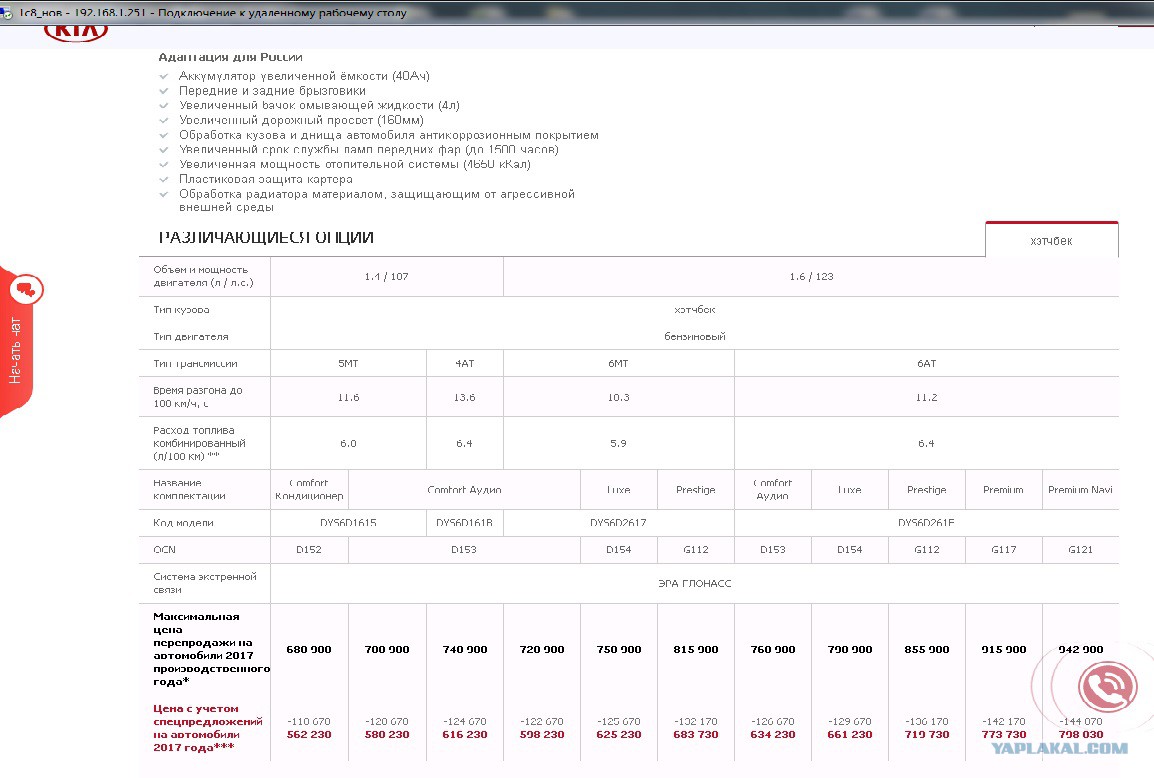Click max price 790 900
This screenshot has width=1154, height=778.
(850, 649)
